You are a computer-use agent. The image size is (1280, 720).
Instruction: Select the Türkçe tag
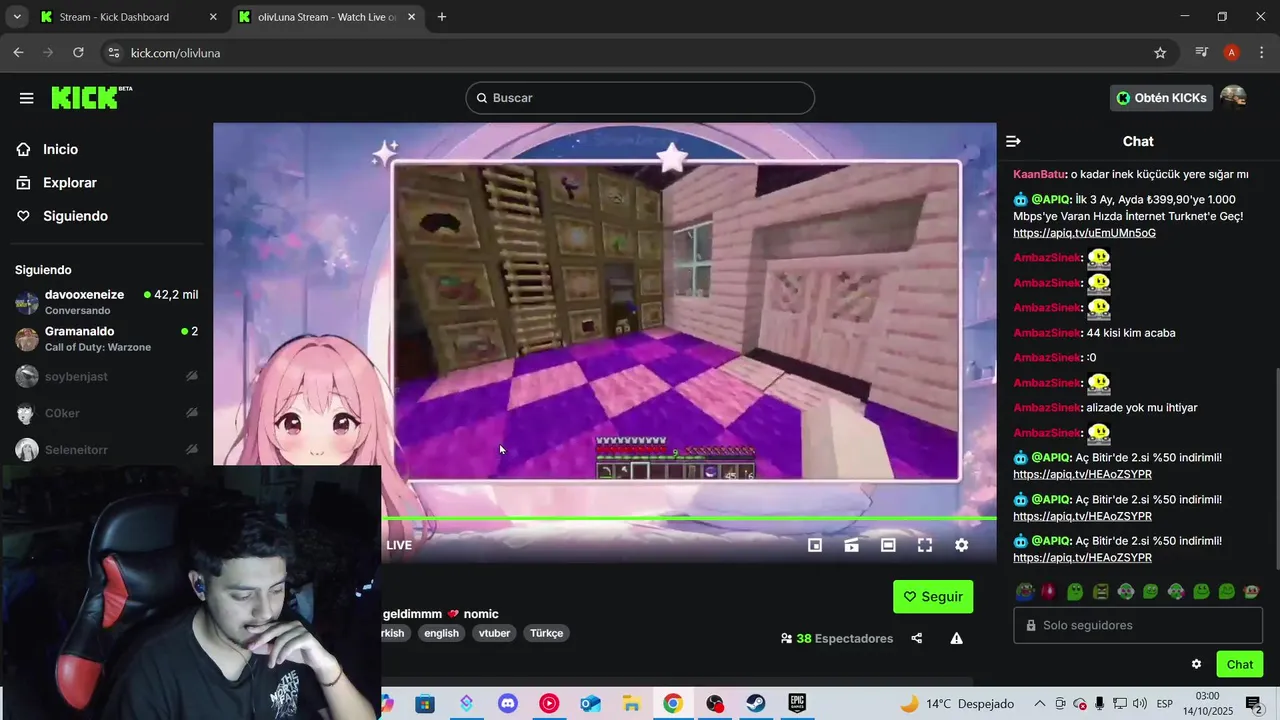pyautogui.click(x=547, y=633)
